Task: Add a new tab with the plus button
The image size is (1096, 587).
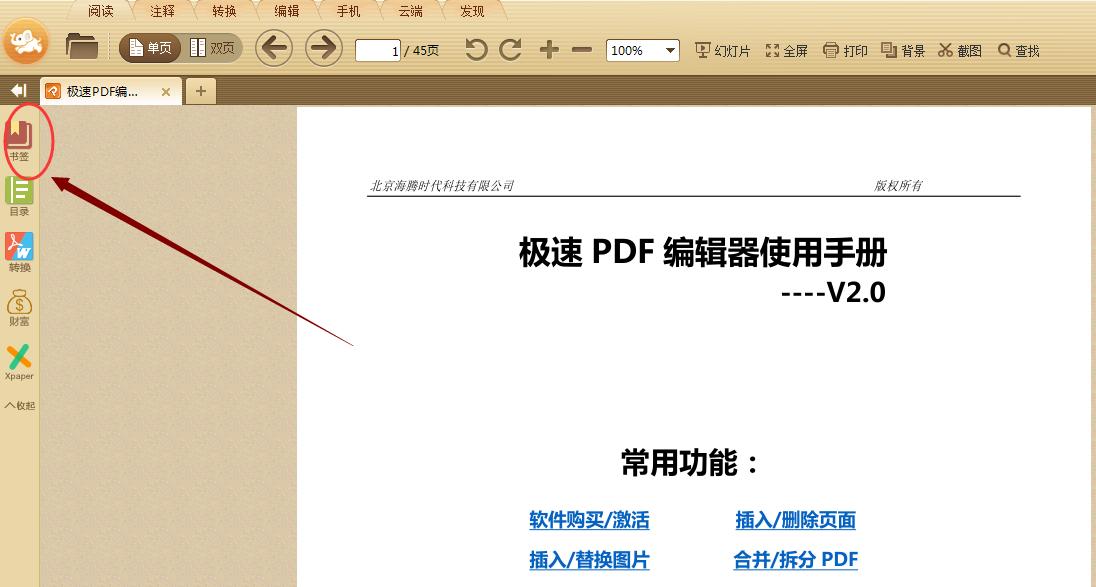Action: [x=201, y=92]
